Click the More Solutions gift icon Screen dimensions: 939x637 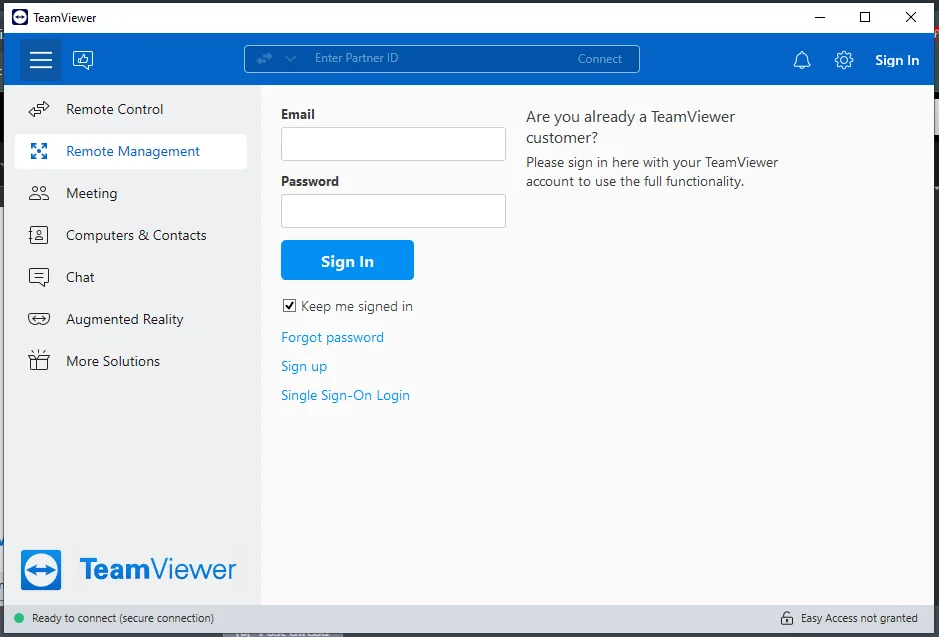tap(39, 360)
